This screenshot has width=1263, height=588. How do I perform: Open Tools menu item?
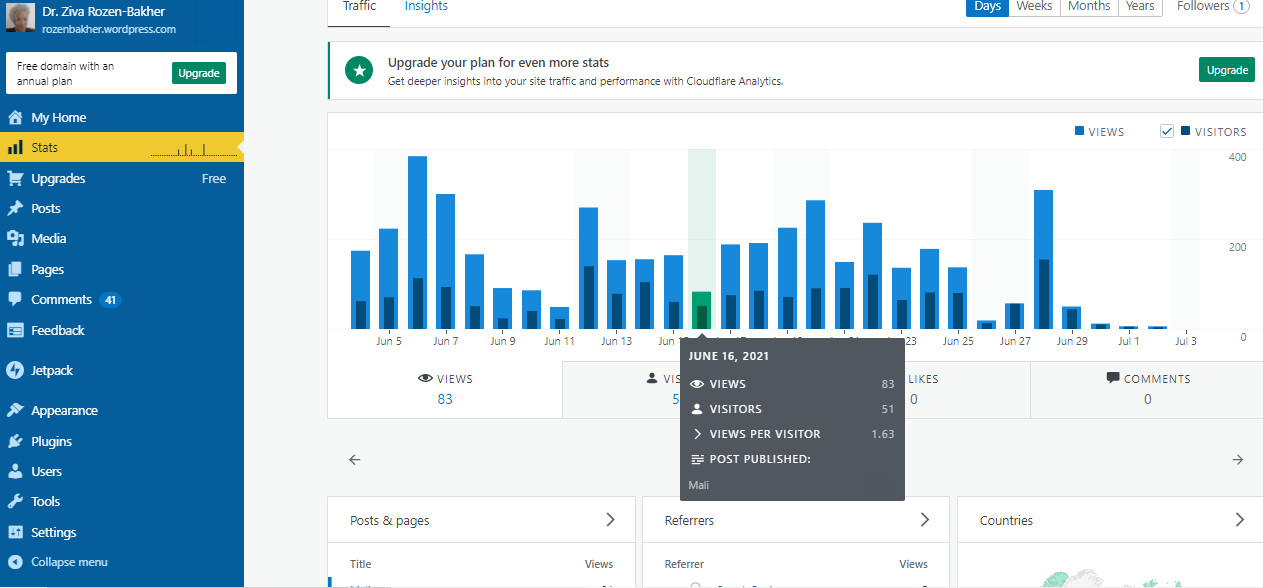(x=122, y=501)
